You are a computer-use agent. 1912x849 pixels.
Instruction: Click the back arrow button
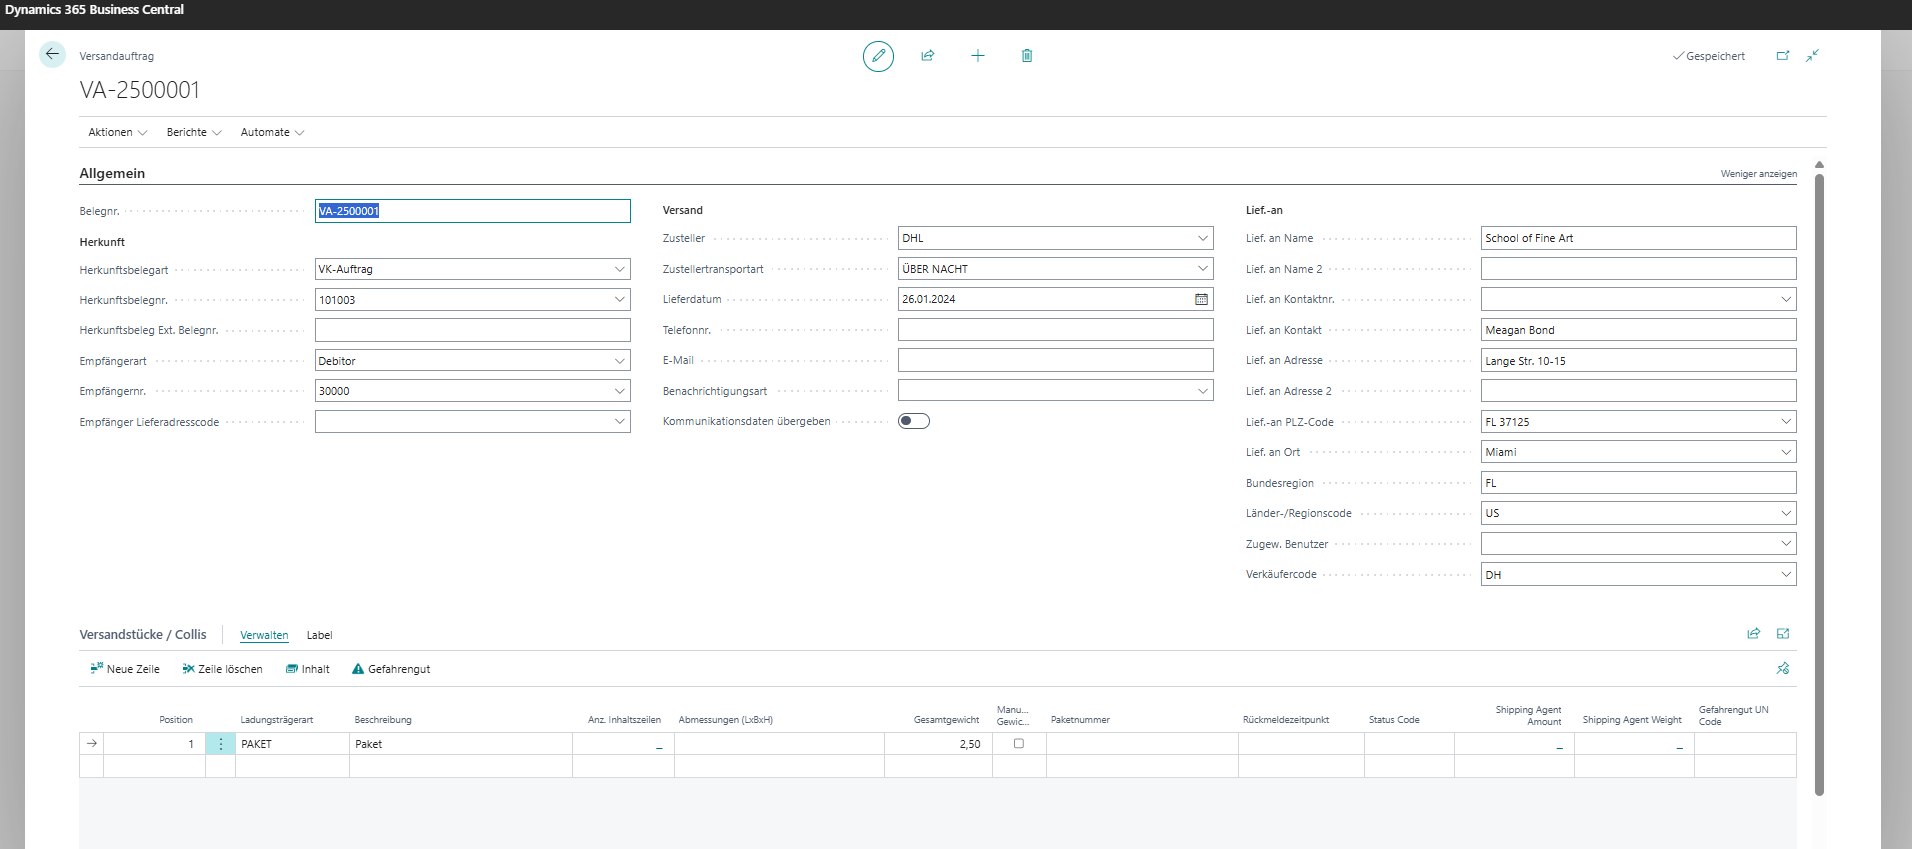52,55
